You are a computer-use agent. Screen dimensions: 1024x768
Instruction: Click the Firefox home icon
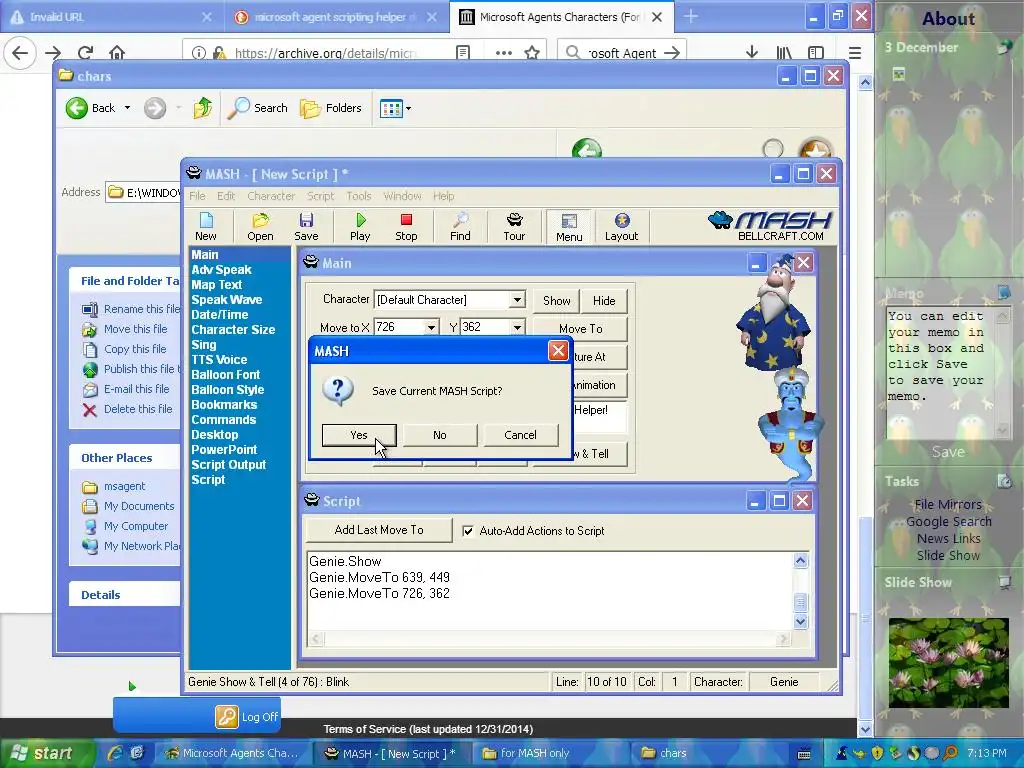pyautogui.click(x=117, y=52)
